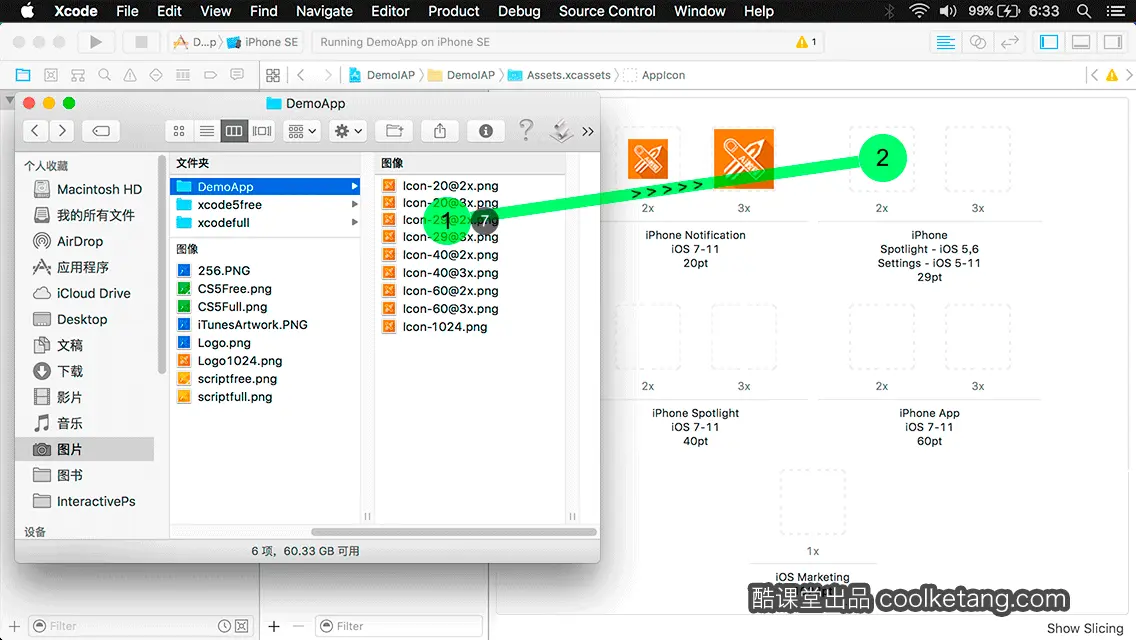
Task: Click Spotlight search in menu bar
Action: point(1084,11)
